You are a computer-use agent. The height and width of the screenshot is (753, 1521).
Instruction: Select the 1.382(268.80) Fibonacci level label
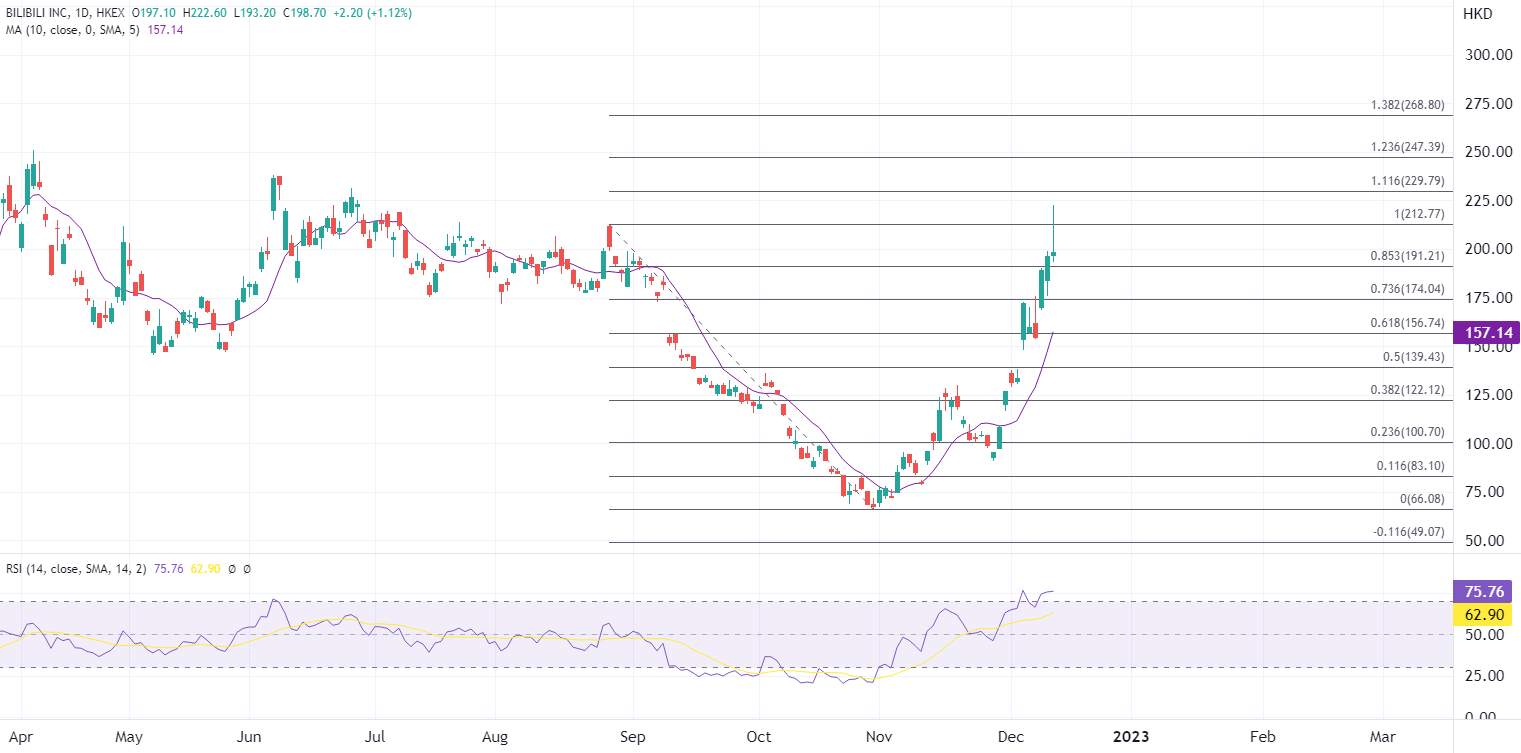pyautogui.click(x=1408, y=105)
